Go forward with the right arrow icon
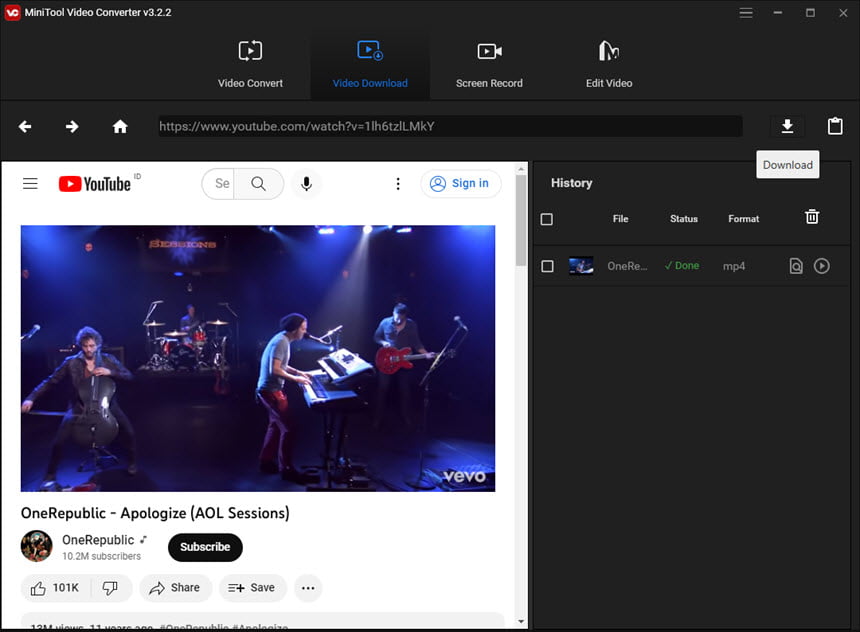The image size is (860, 632). coord(72,127)
